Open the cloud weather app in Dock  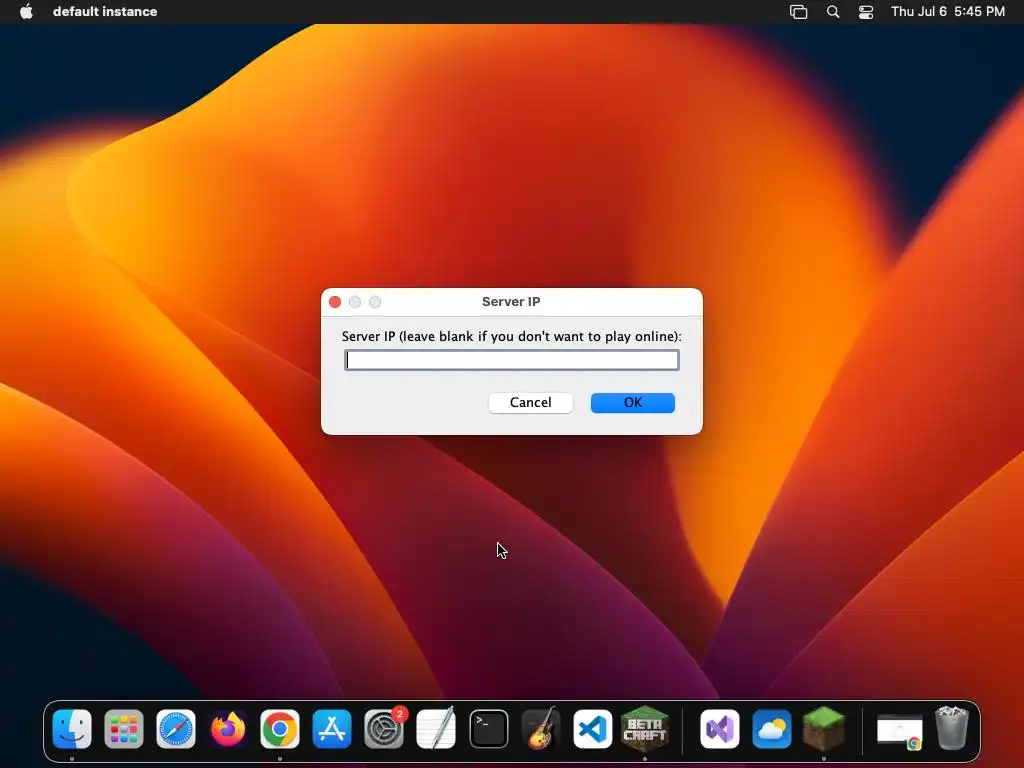pos(772,729)
